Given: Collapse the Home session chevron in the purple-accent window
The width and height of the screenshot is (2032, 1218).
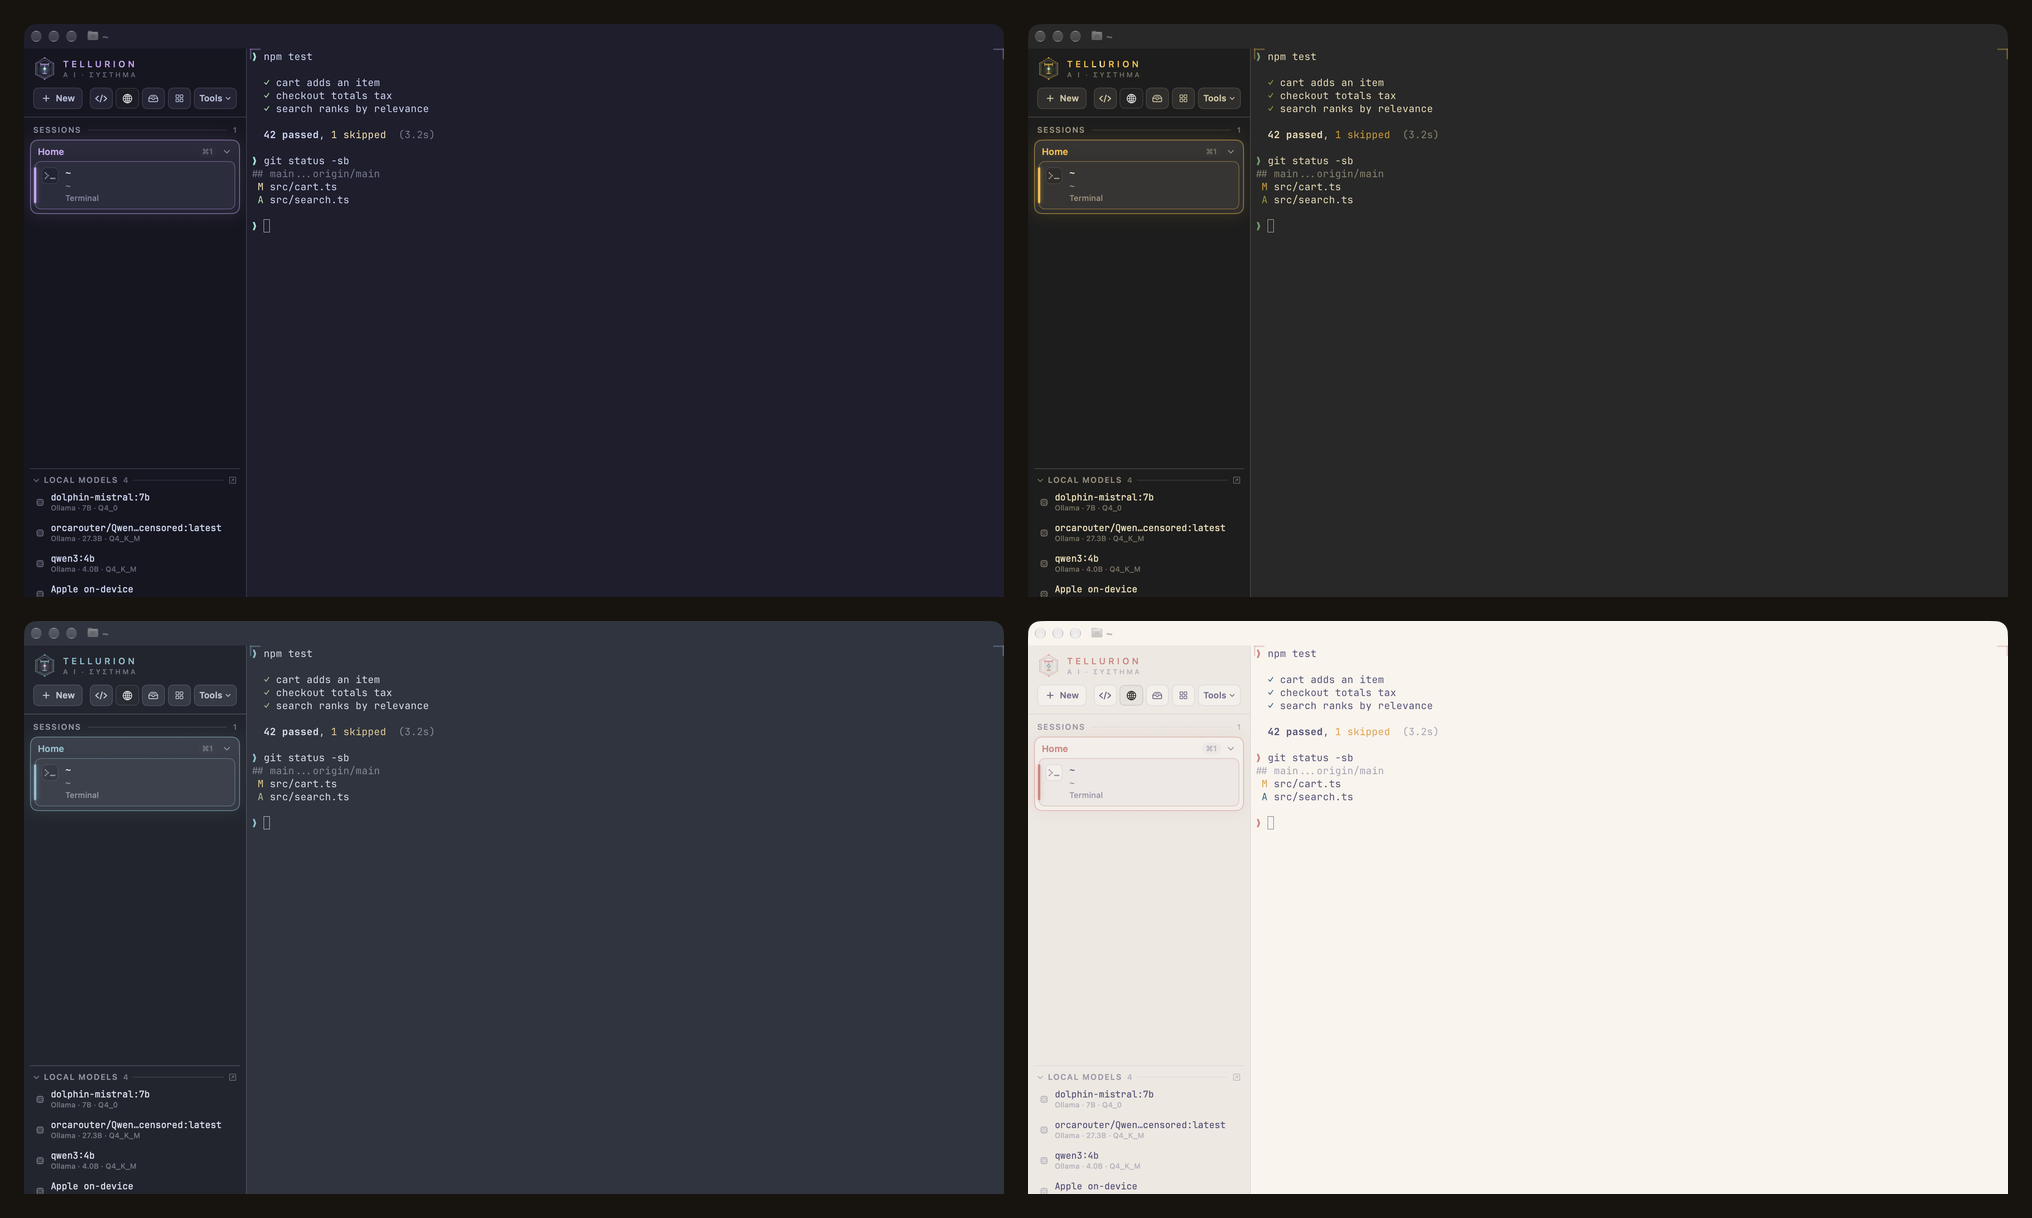Looking at the screenshot, I should (x=227, y=152).
